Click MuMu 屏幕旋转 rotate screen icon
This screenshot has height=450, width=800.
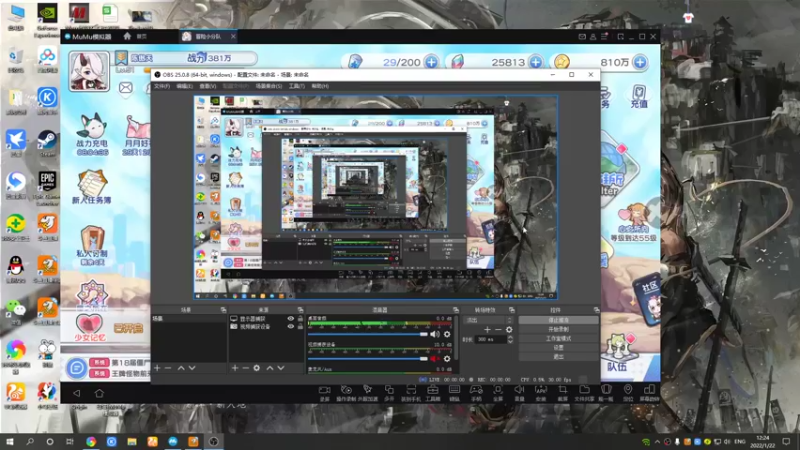[x=649, y=393]
